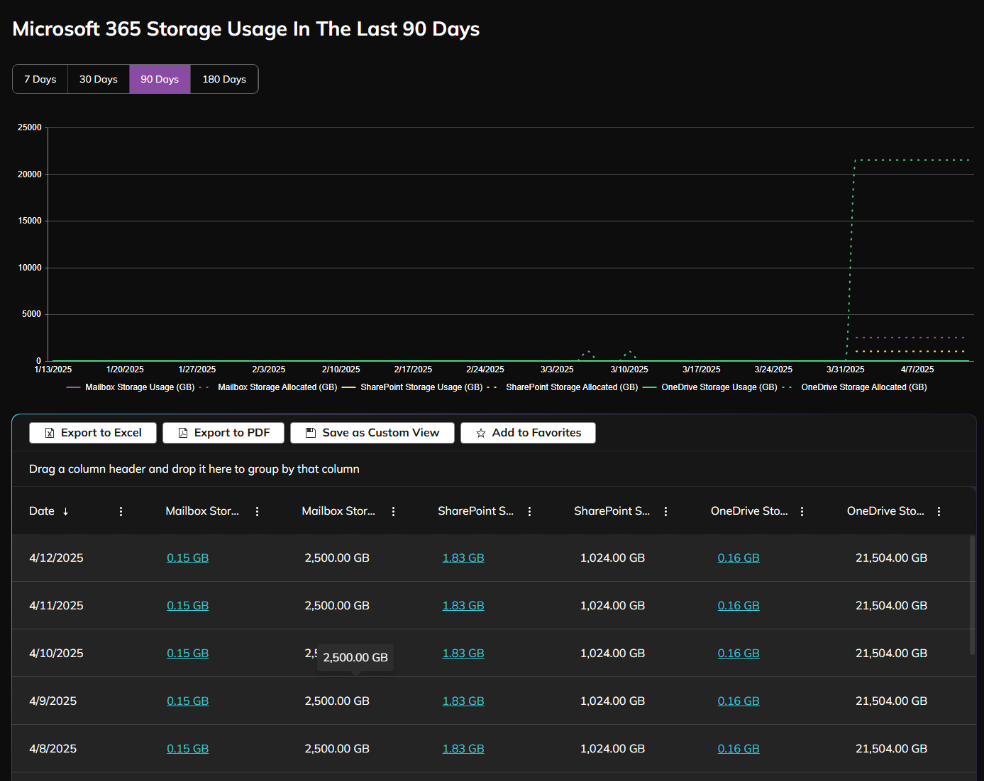This screenshot has width=984, height=781.
Task: Click 2,500.00 GB mailbox allocated for 4/12/2025
Action: pos(337,558)
